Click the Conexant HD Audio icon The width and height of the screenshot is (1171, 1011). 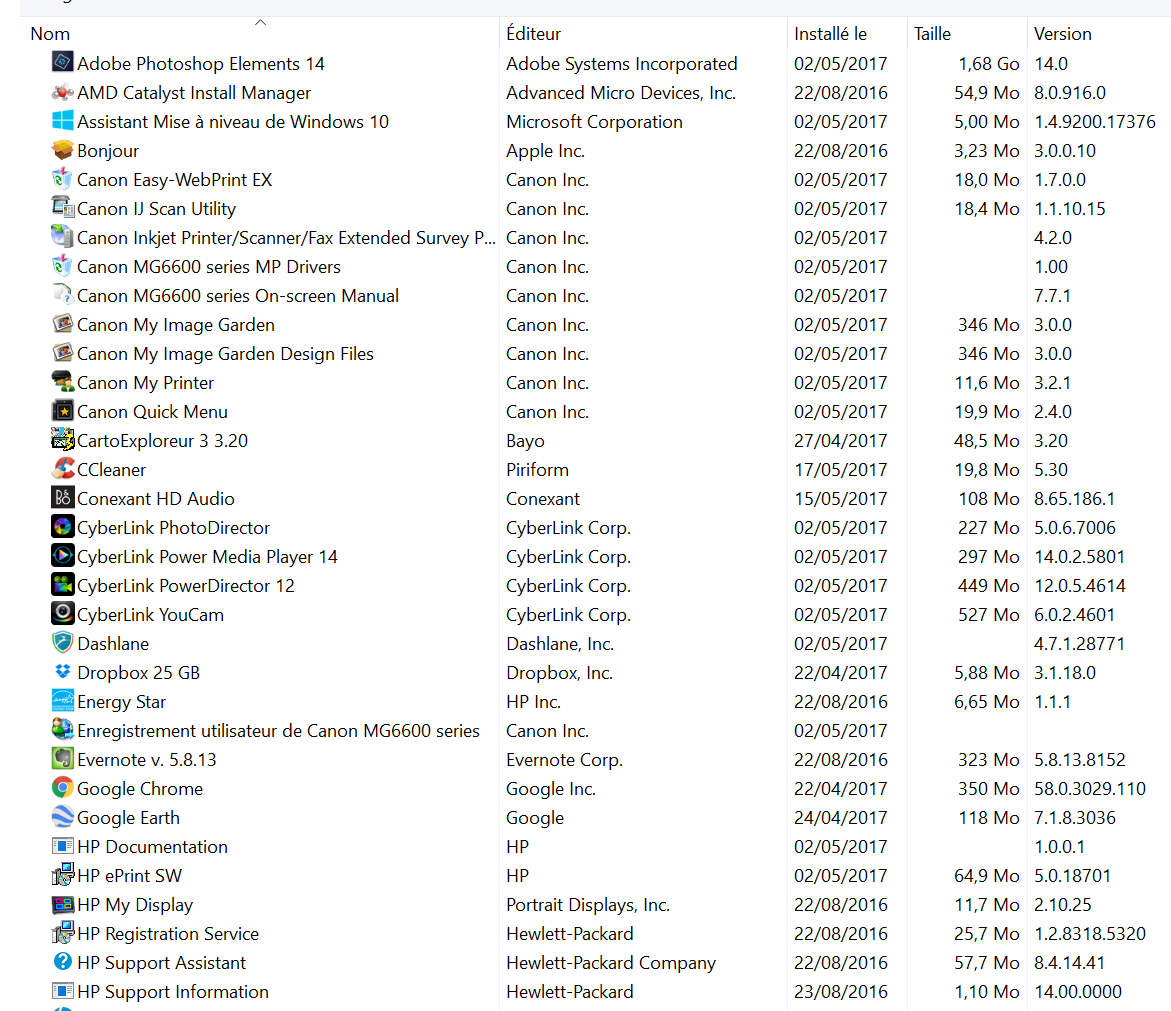[x=63, y=497]
